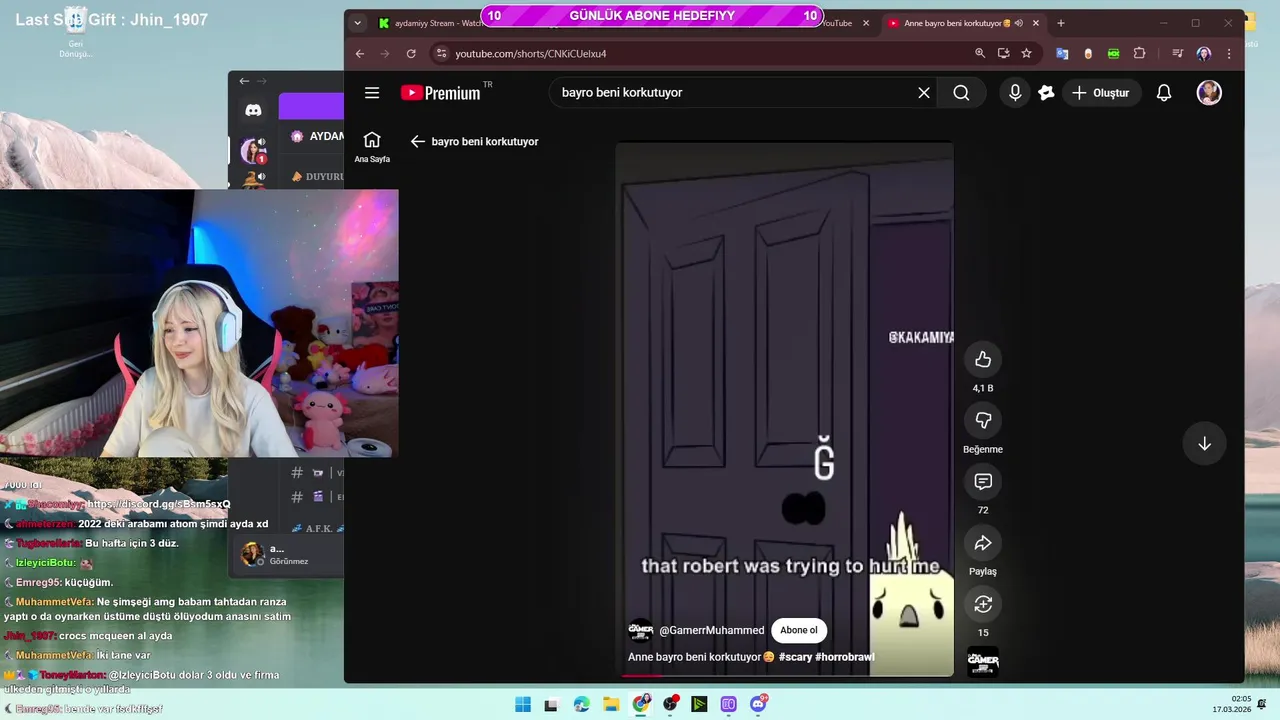Open Chrome zoom magnifier in address bar

click(980, 54)
